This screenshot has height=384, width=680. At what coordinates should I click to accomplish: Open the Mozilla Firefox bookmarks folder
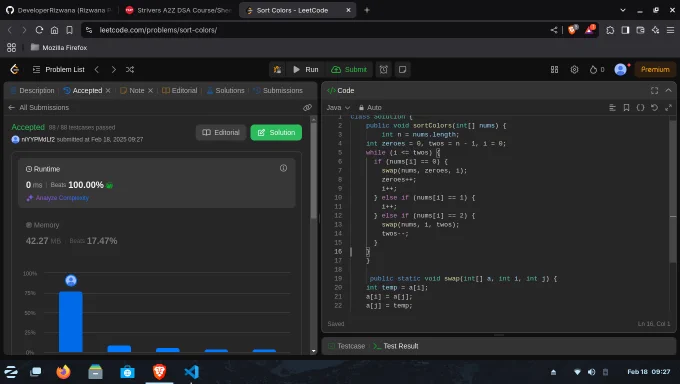pyautogui.click(x=59, y=47)
